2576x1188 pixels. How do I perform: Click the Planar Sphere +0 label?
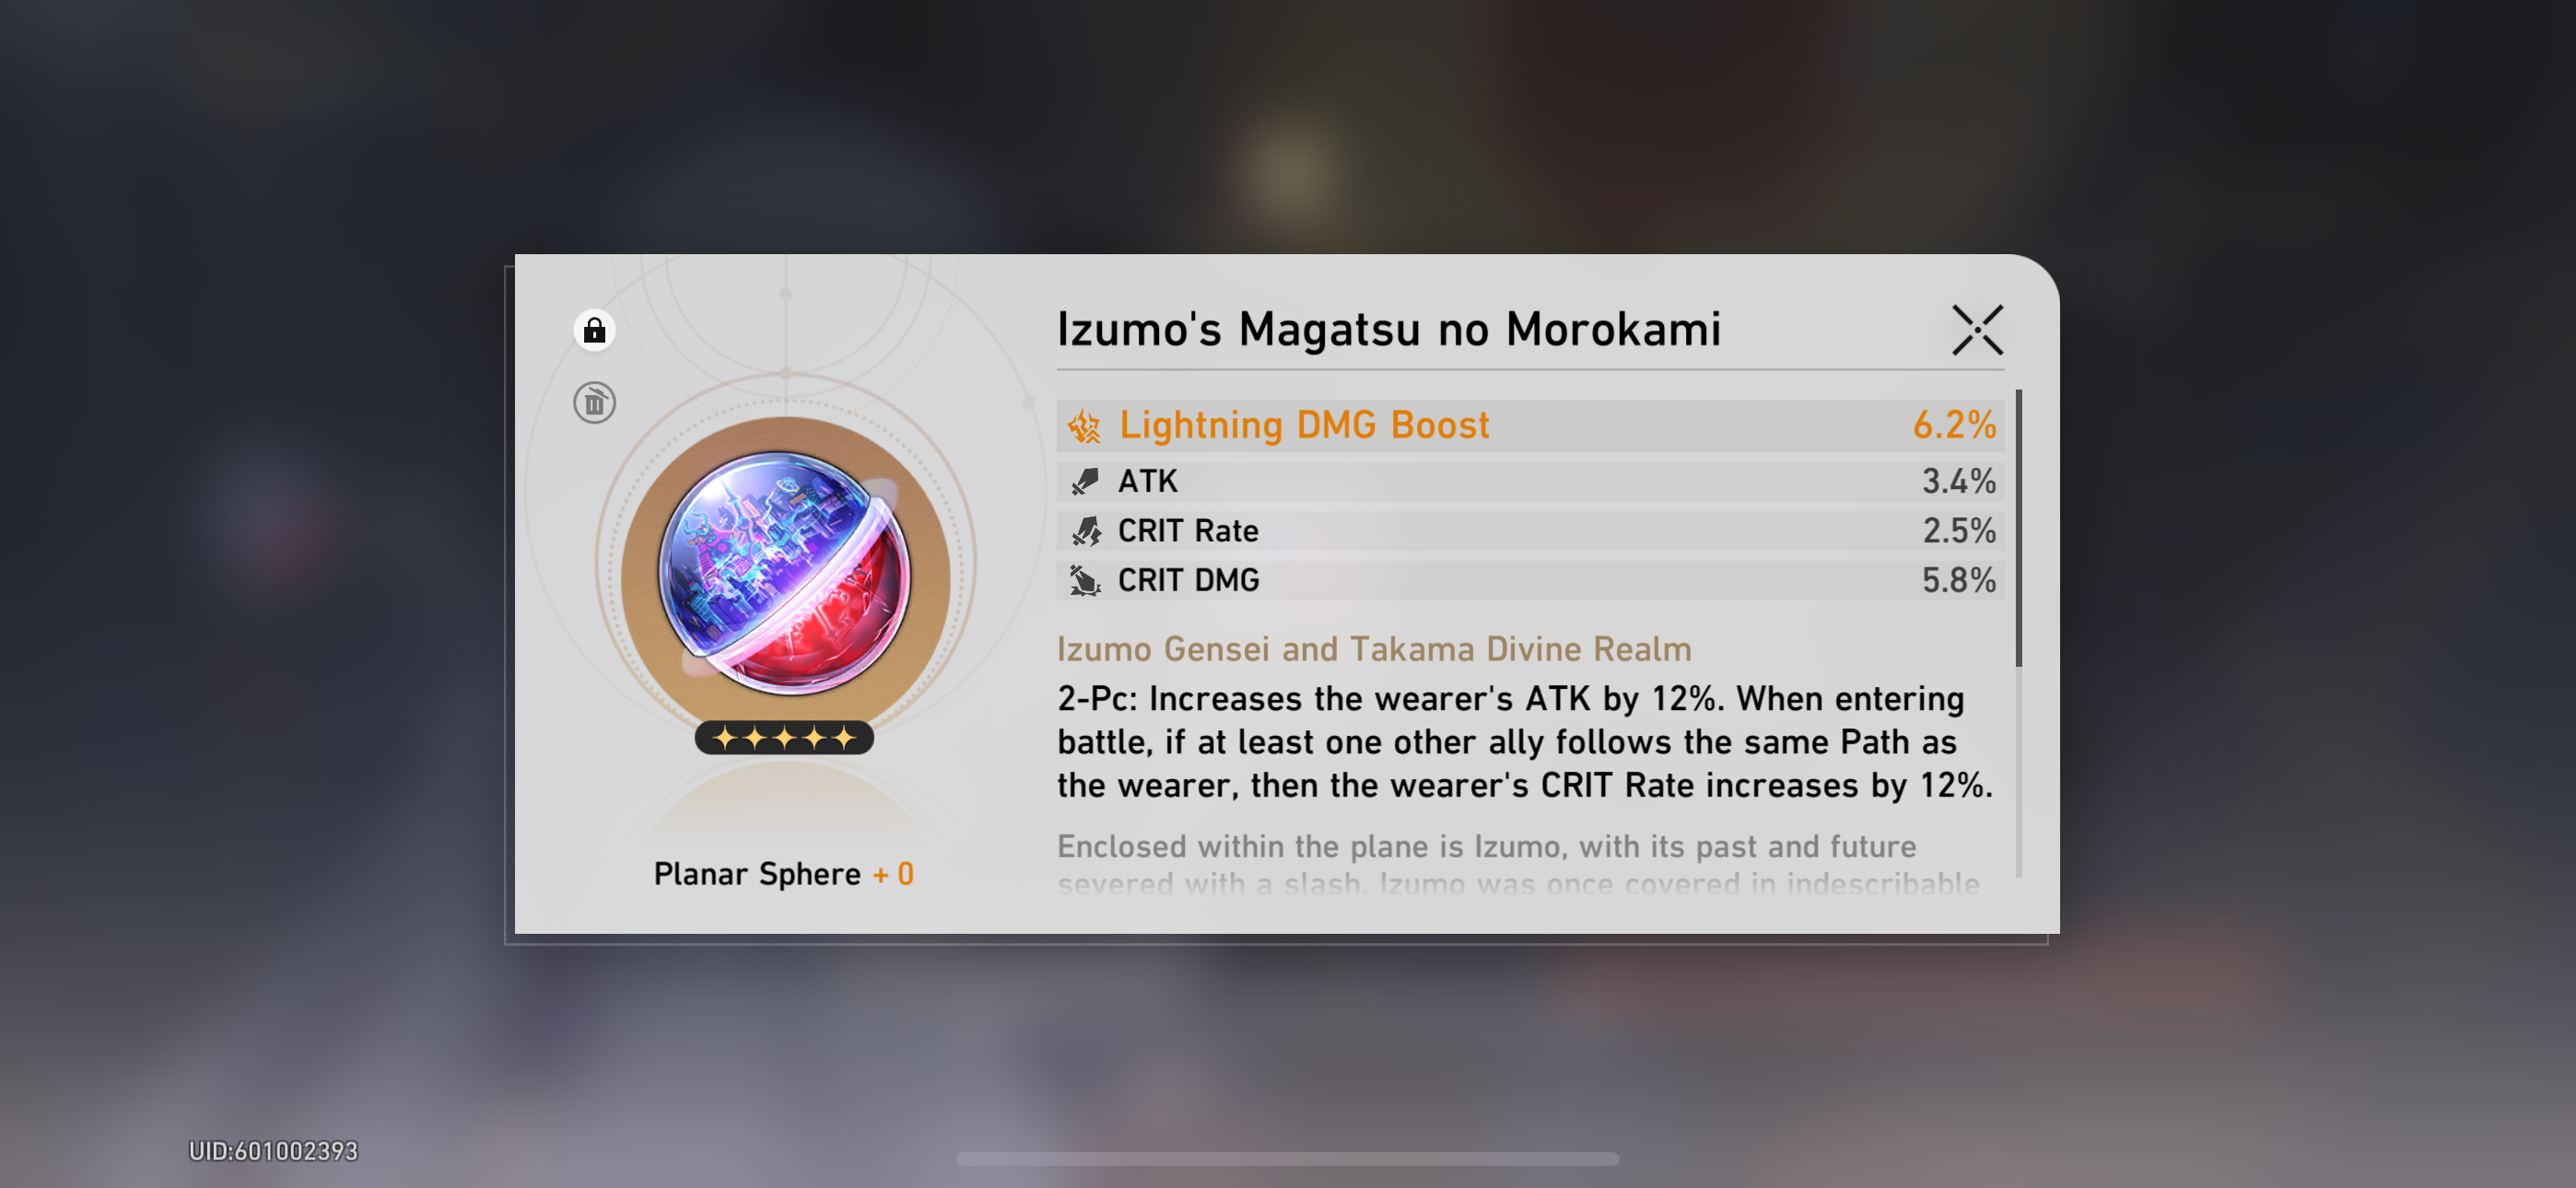click(x=783, y=874)
